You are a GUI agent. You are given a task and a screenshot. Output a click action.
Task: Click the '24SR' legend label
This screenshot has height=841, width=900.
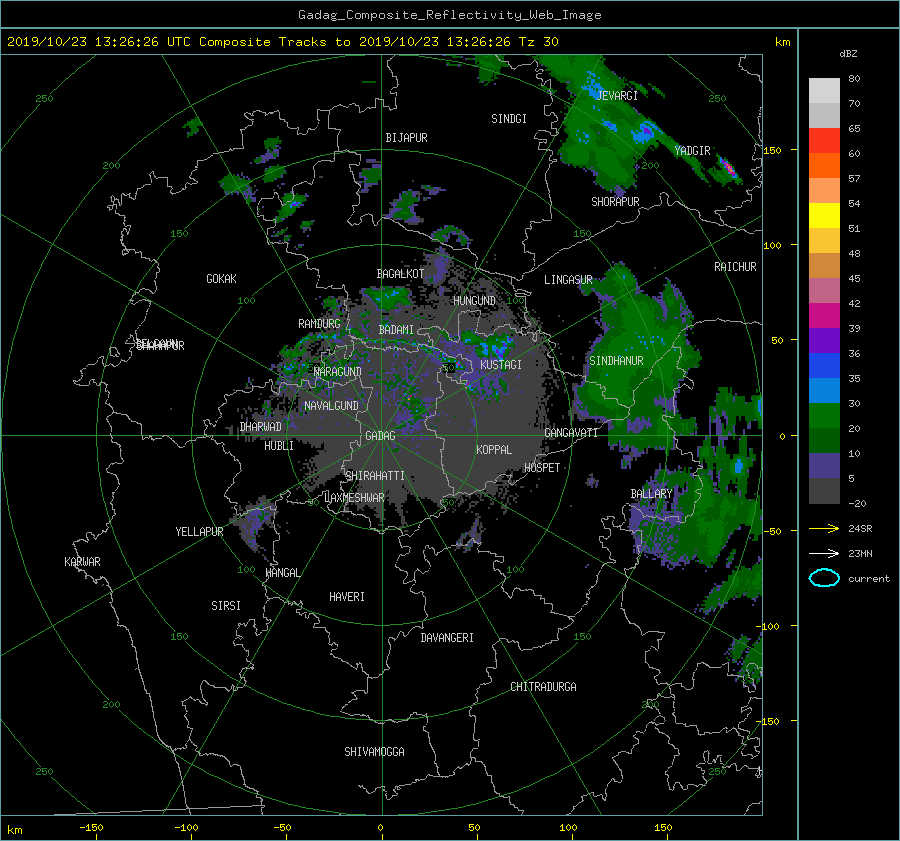(860, 529)
